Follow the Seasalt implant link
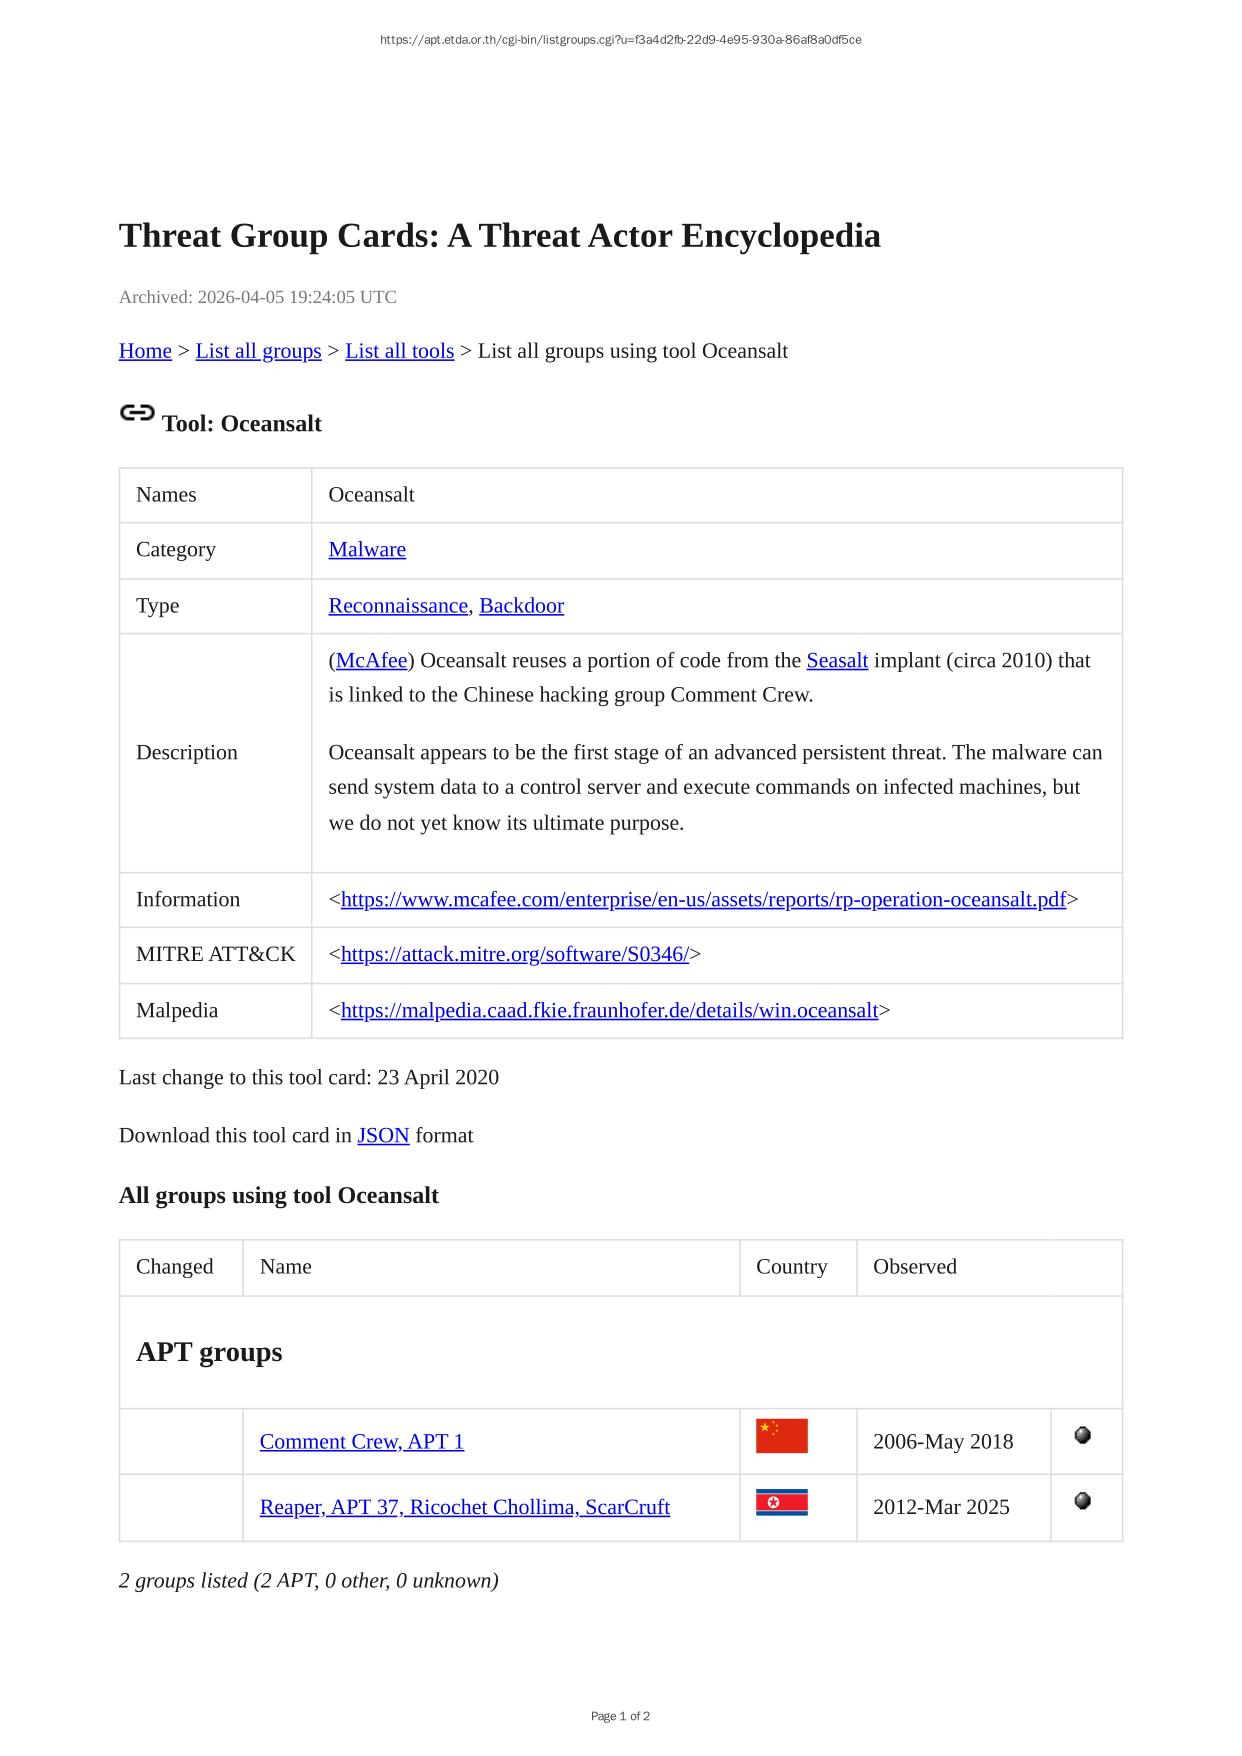 (x=837, y=661)
